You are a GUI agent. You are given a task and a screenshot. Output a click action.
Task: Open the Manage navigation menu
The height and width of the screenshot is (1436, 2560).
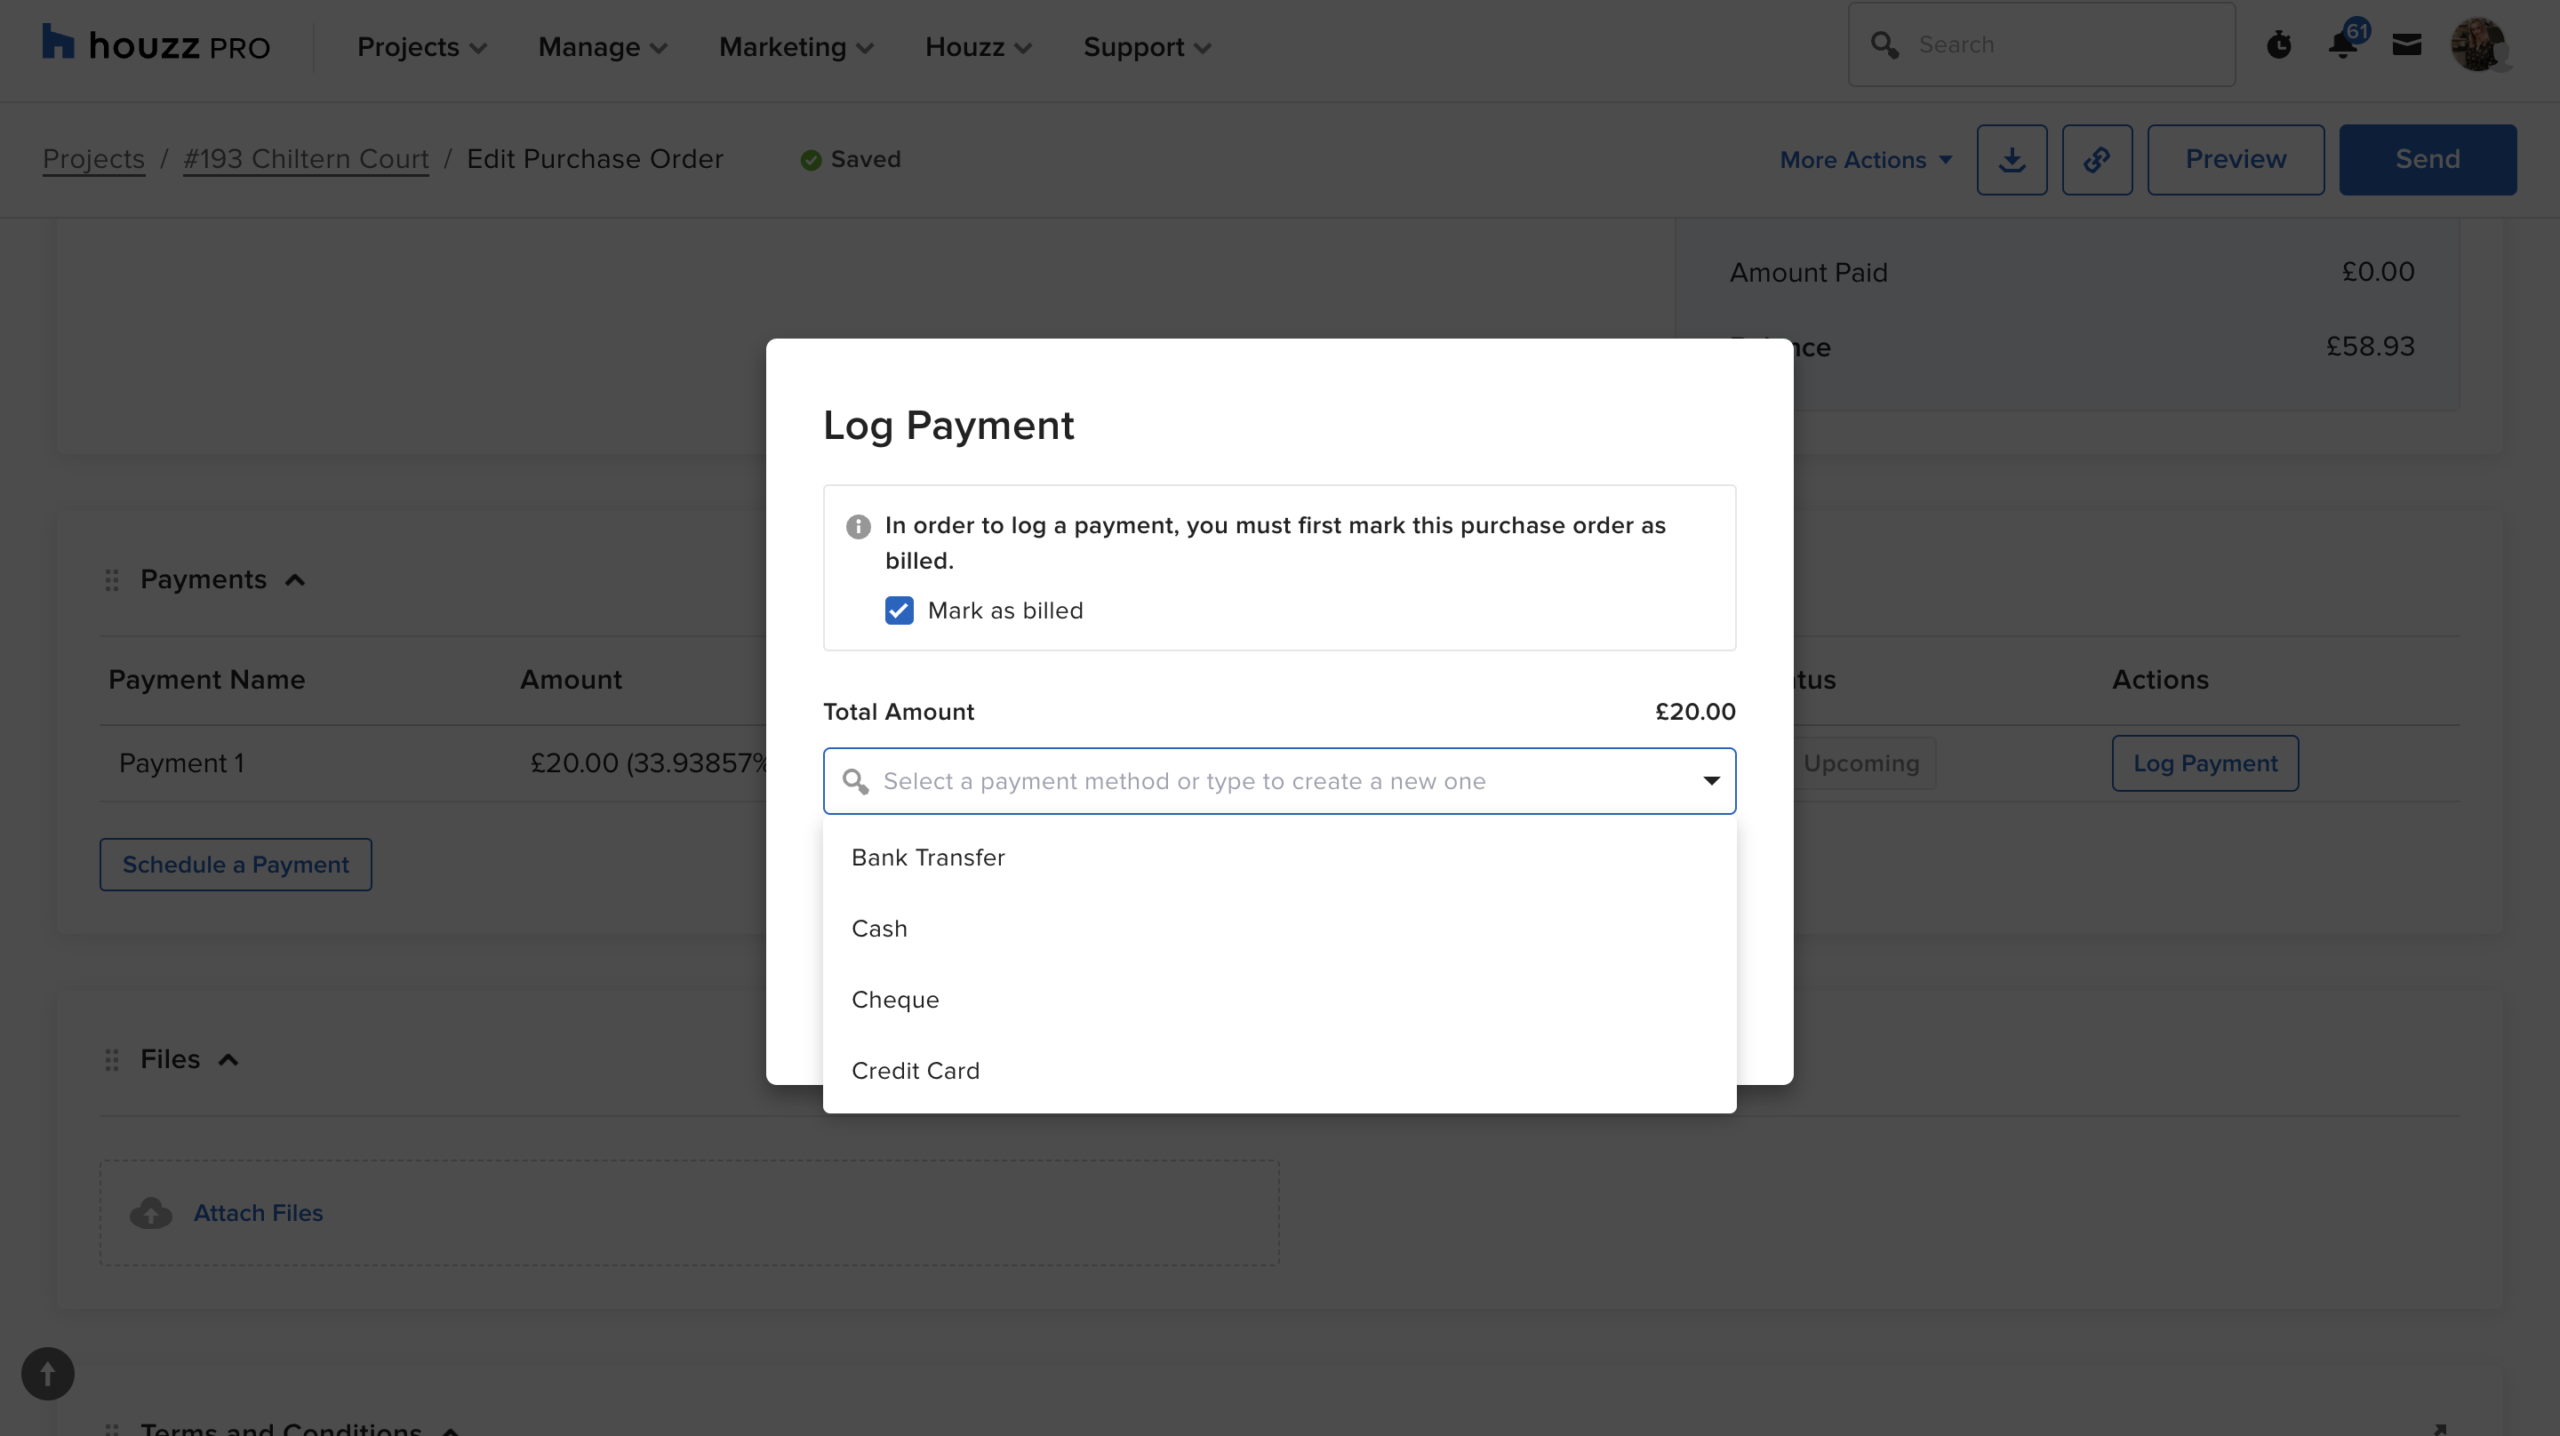click(x=602, y=47)
